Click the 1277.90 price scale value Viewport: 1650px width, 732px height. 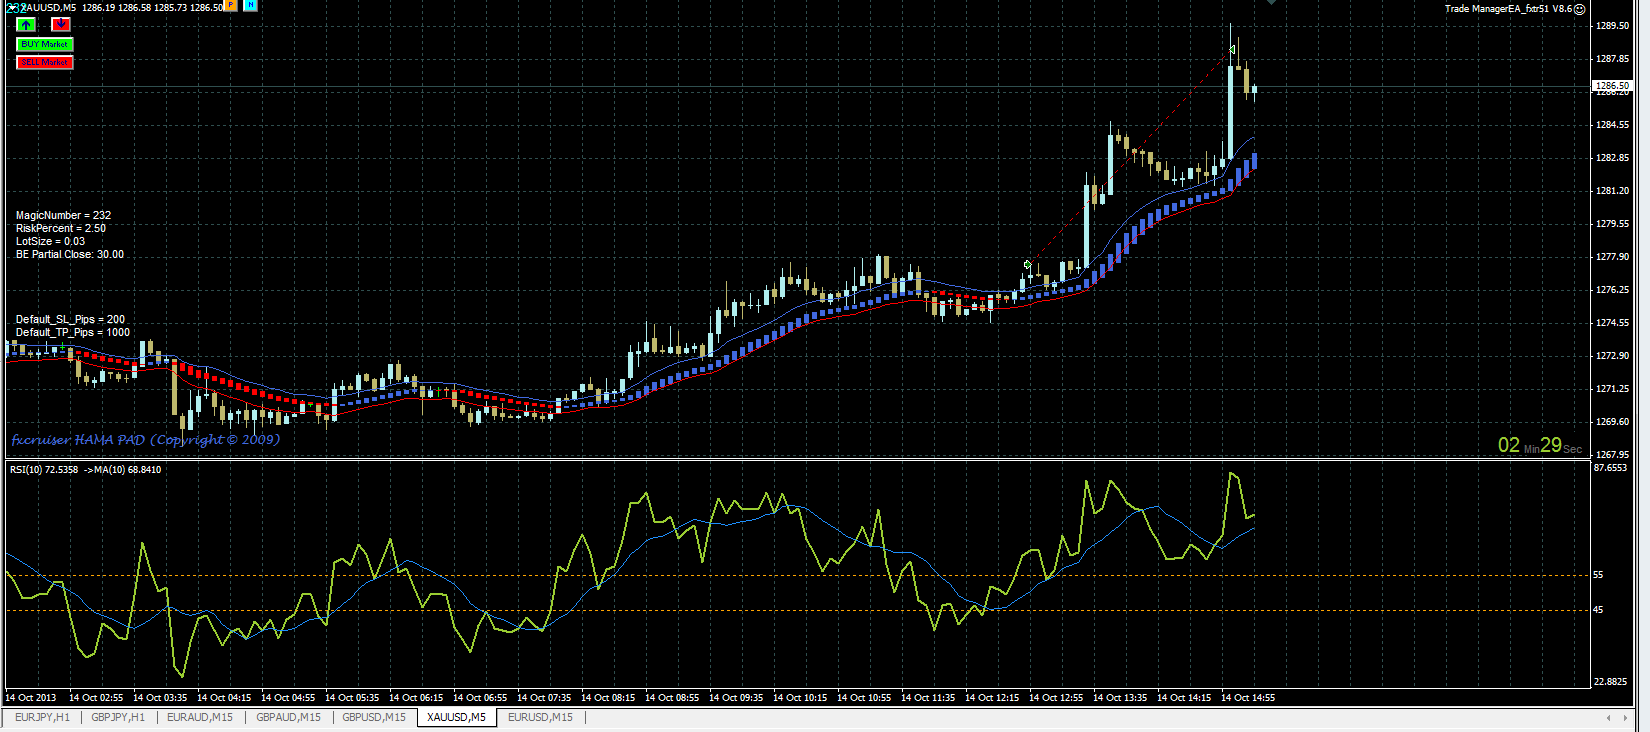point(1611,257)
